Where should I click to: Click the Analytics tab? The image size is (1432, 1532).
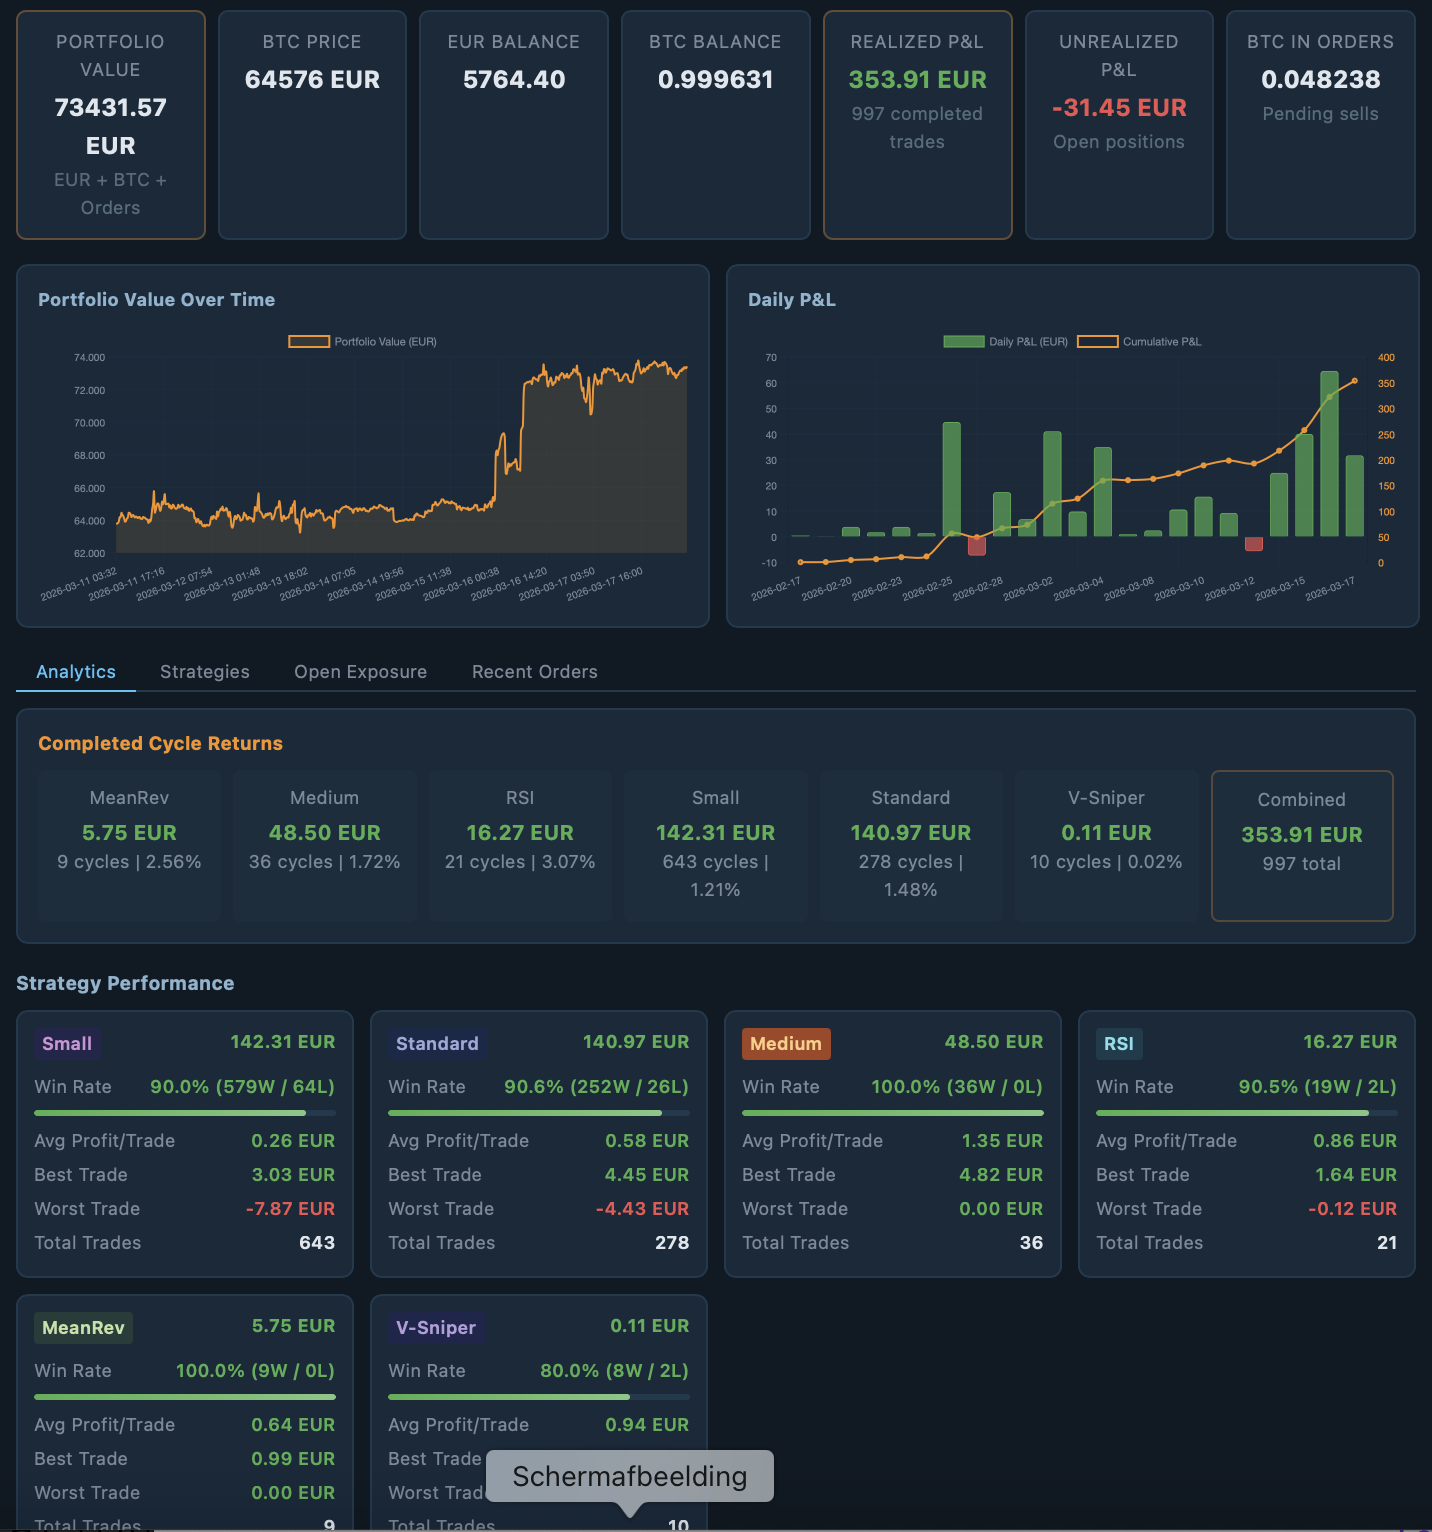75,671
